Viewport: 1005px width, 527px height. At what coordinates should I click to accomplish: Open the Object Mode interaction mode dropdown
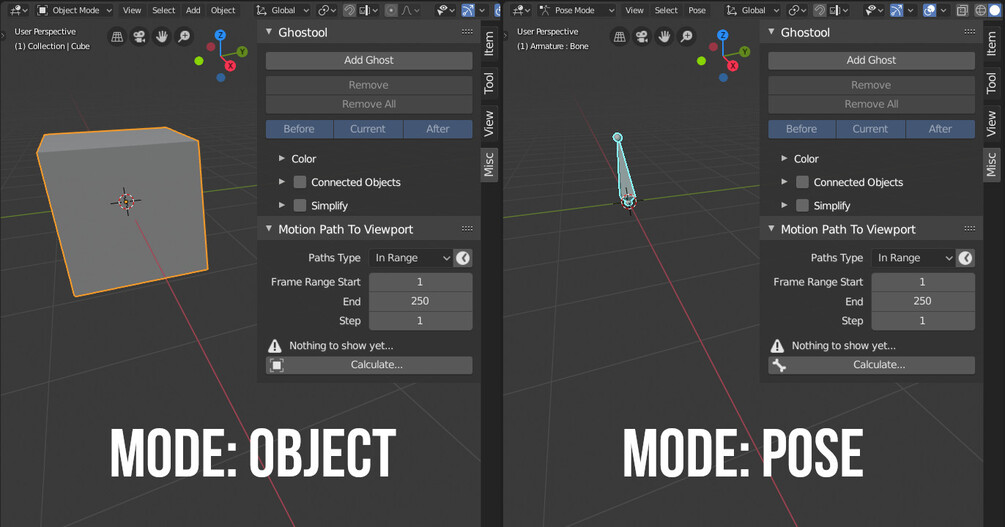[74, 10]
